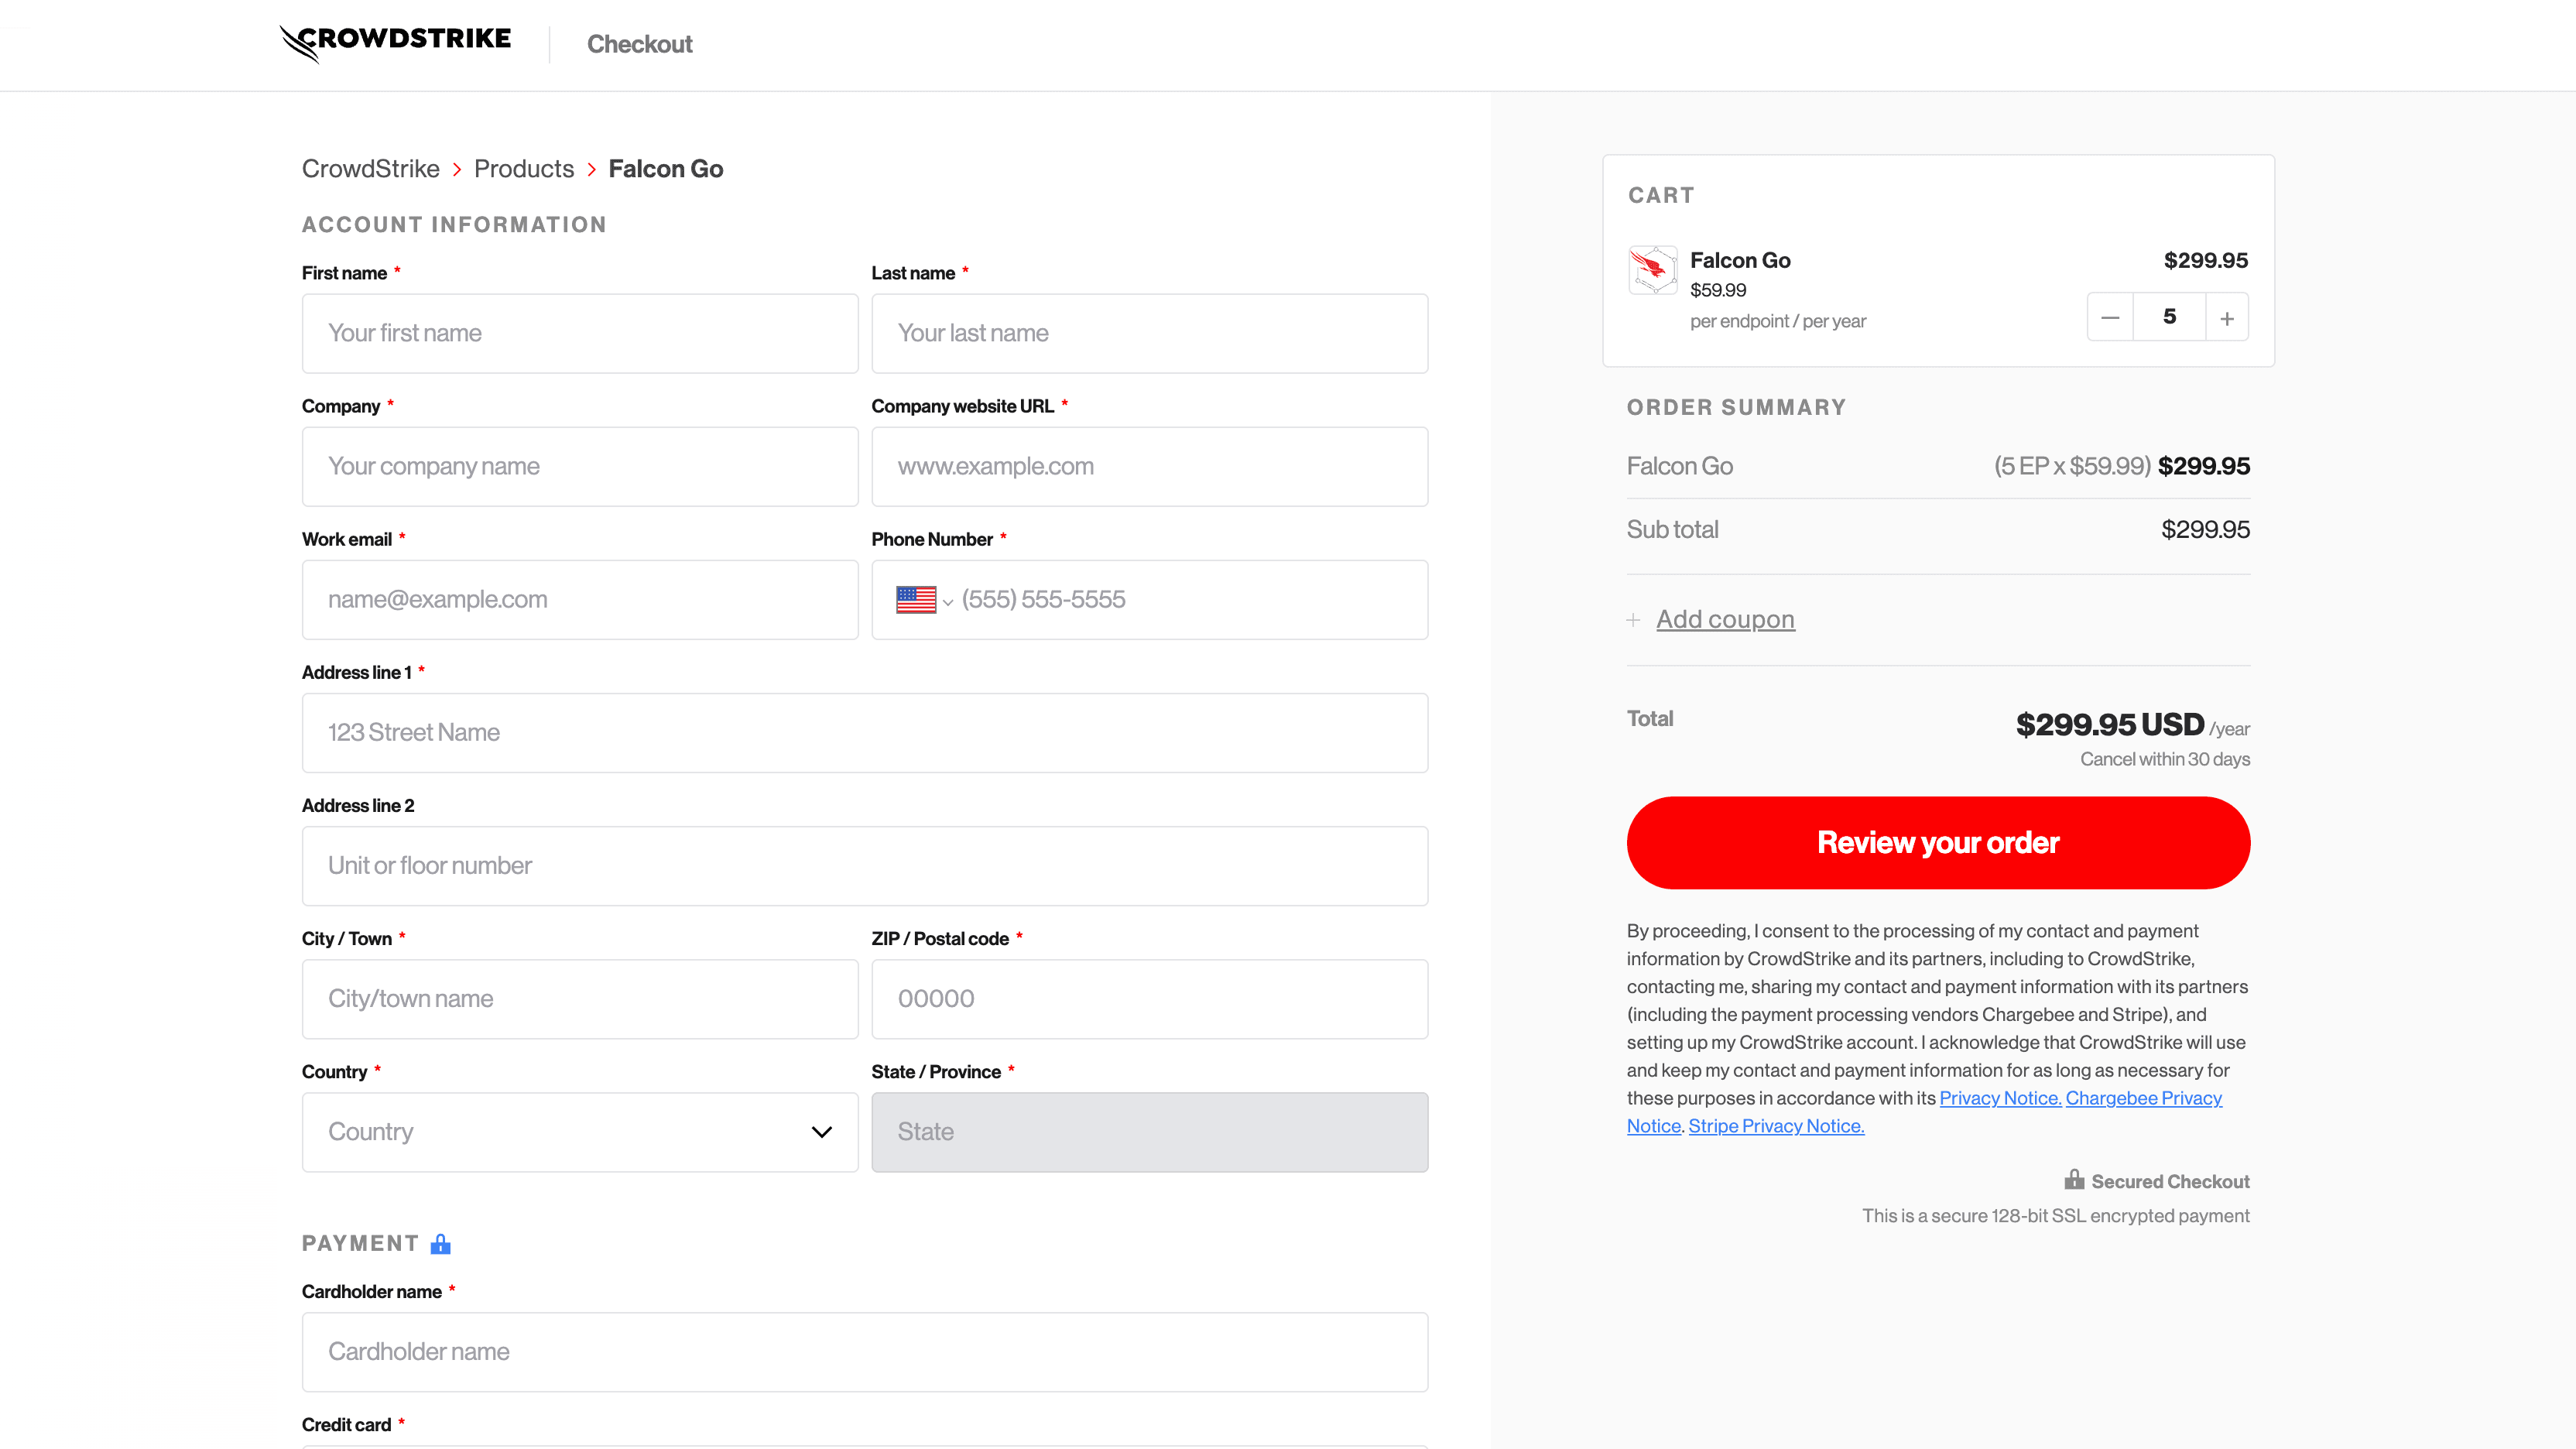Click the plus icon beside Add coupon

click(1634, 620)
